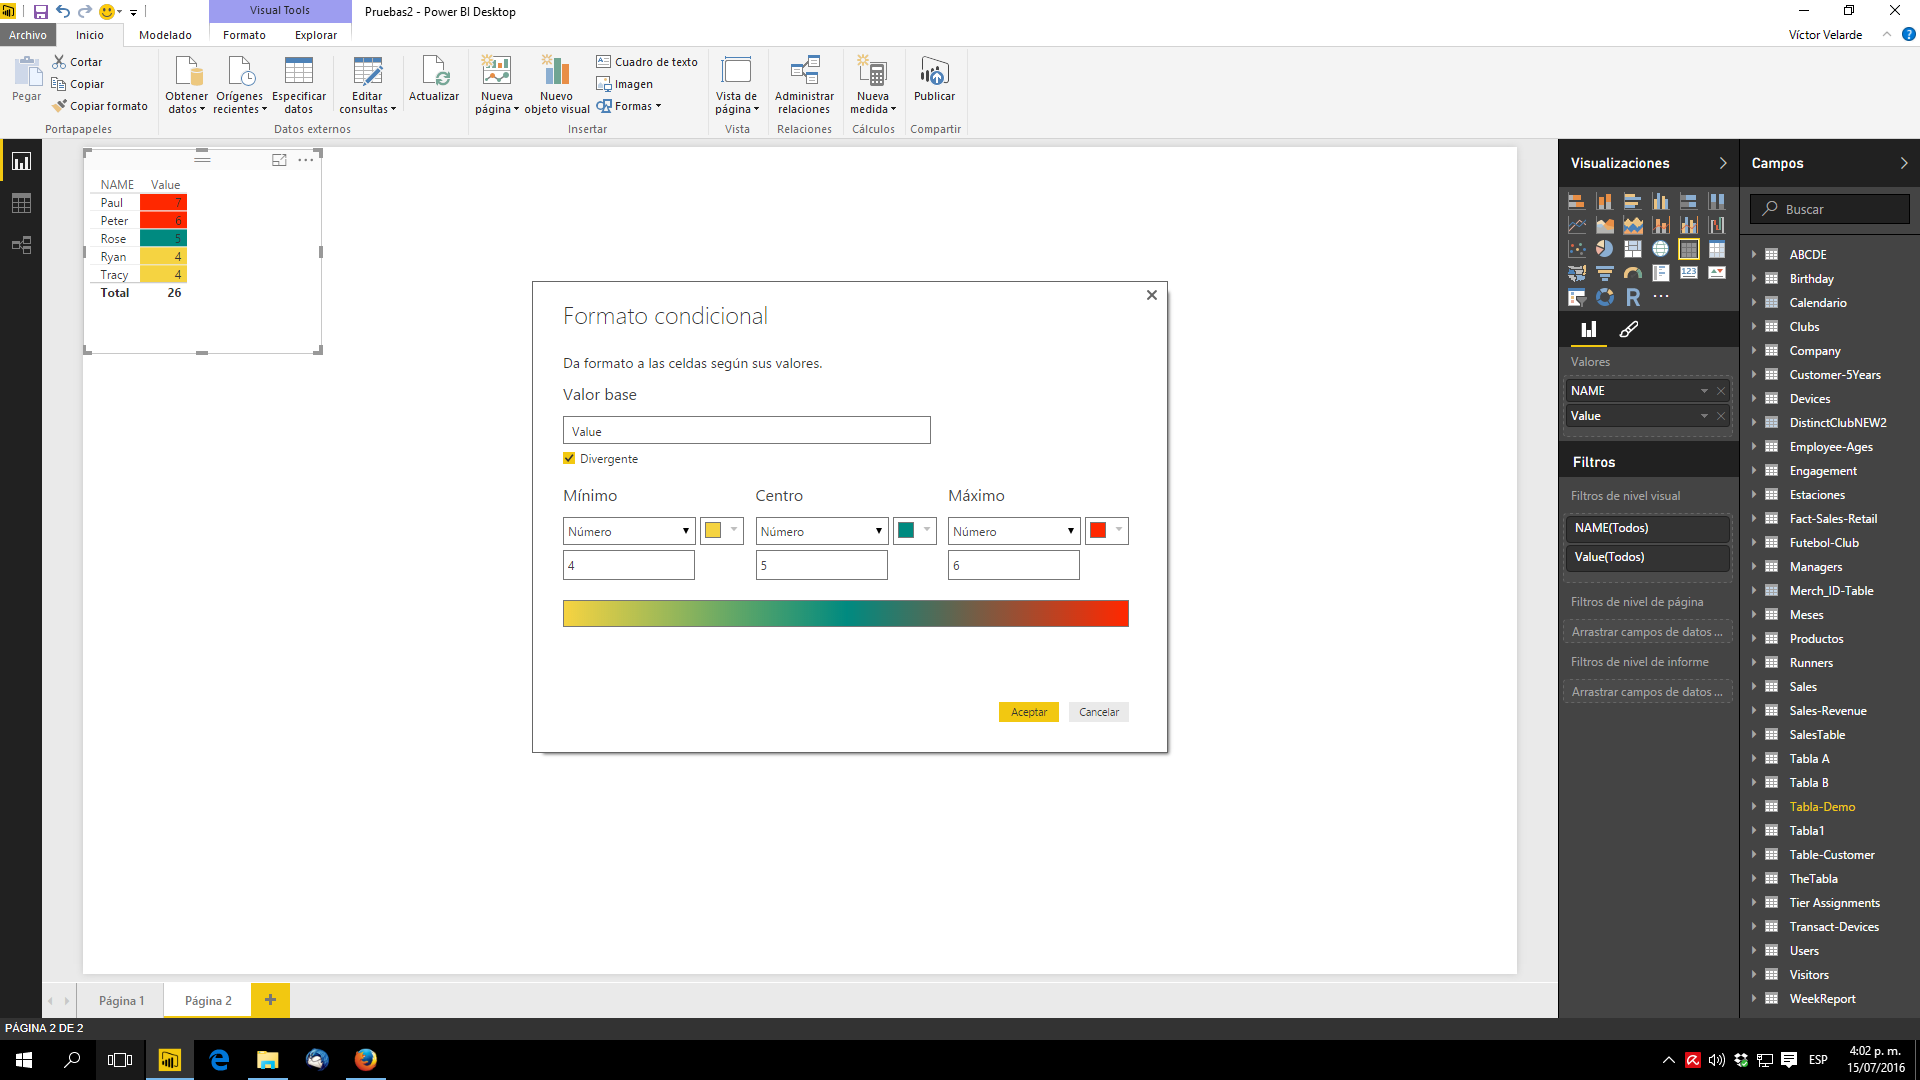Select the treemap visualization
This screenshot has height=1080, width=1920.
coord(1632,249)
